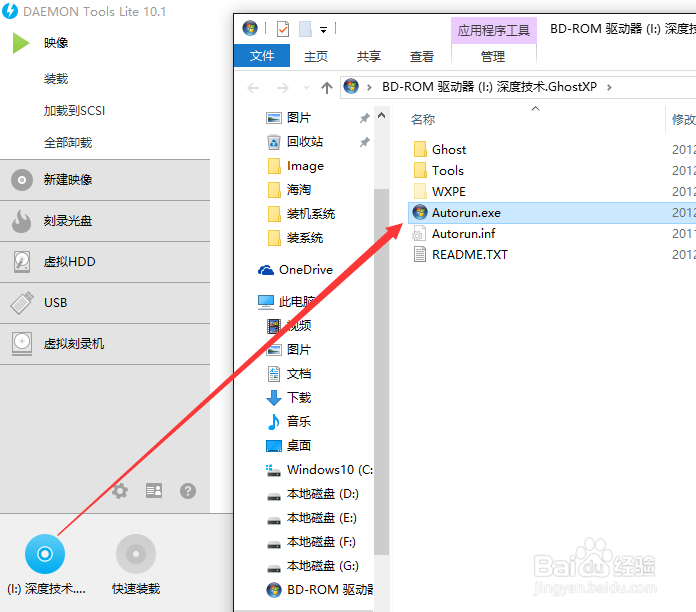Expand the address bar chevron before BD-ROM
Viewport: 696px width, 612px height.
[x=369, y=87]
